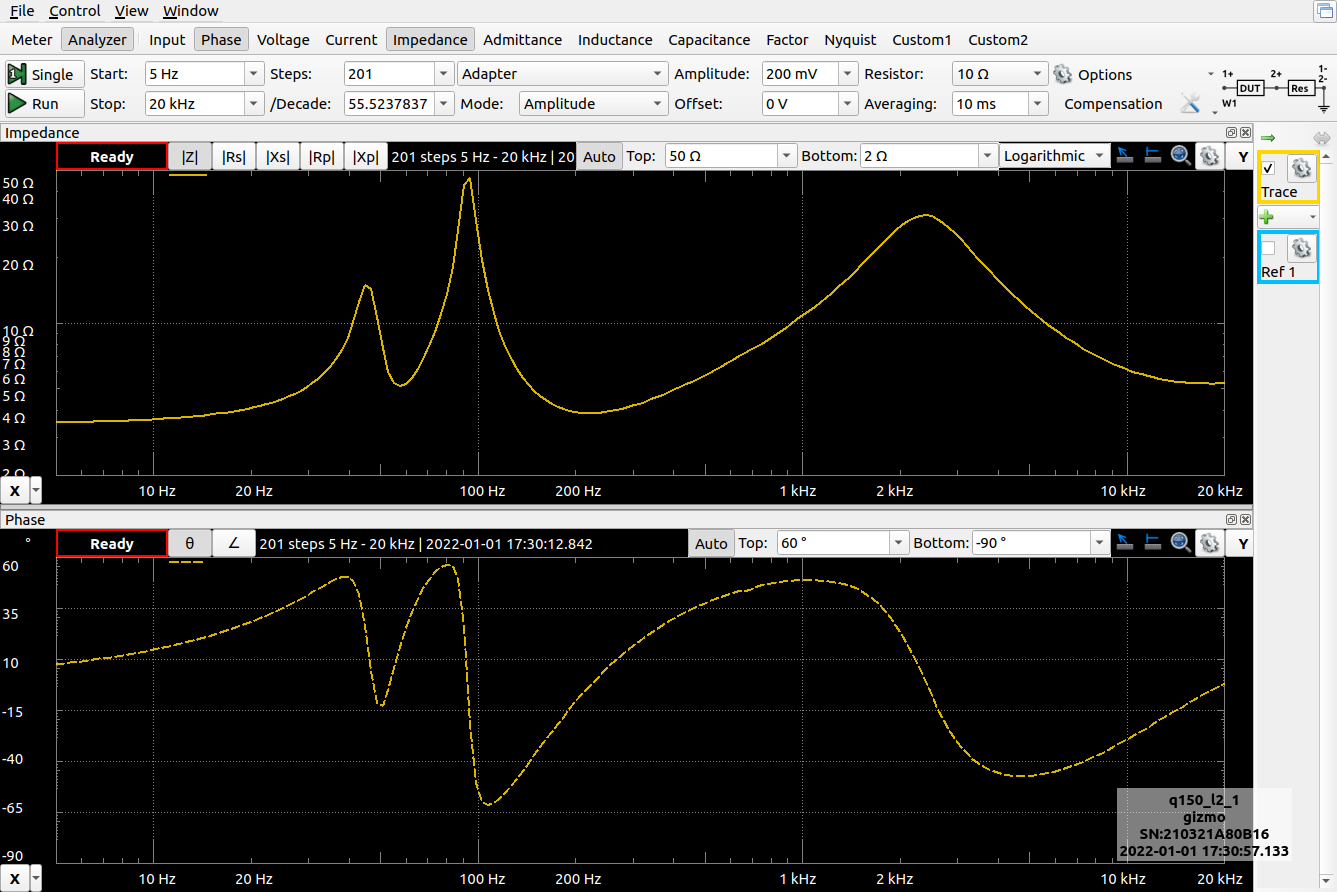Switch to the Meter tab

tap(31, 40)
